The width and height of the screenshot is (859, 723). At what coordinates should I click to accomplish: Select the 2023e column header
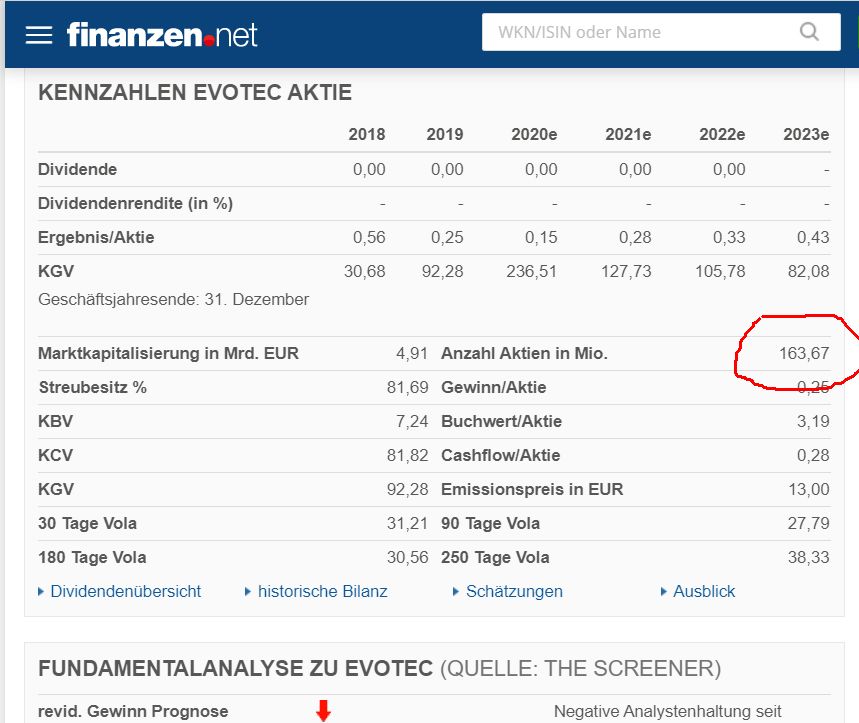point(806,134)
